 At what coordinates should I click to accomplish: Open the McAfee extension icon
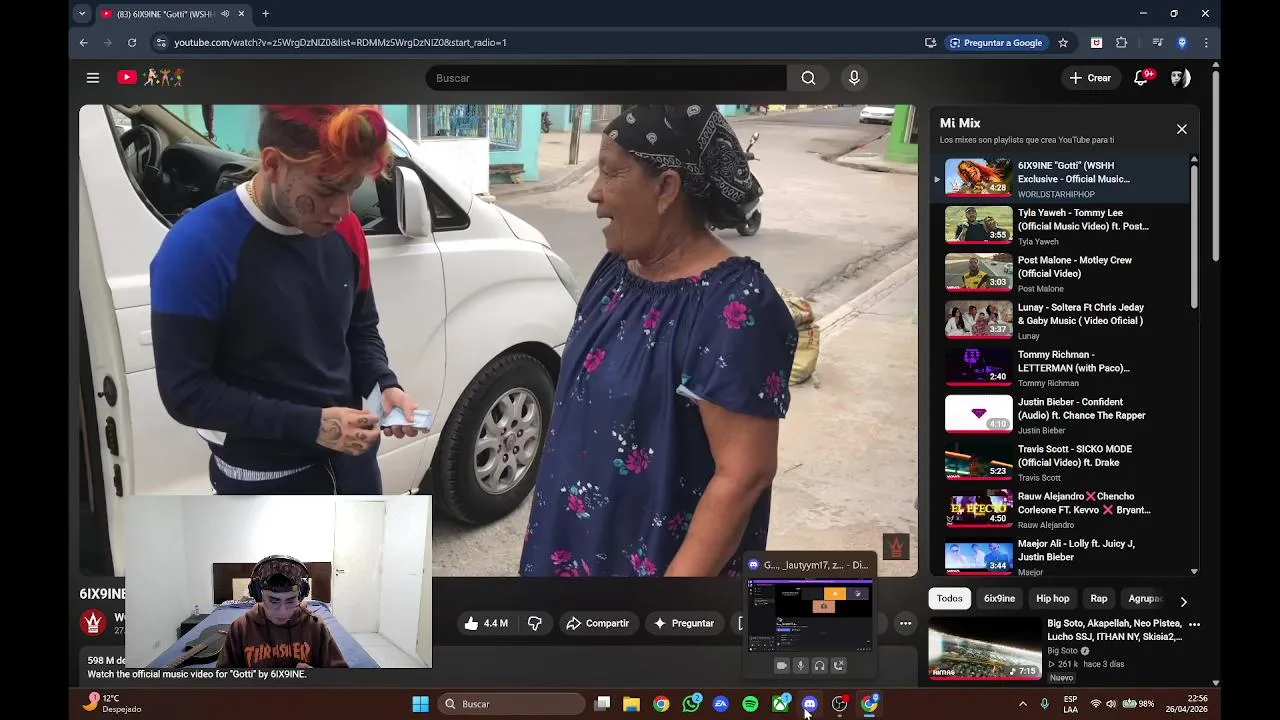coord(1096,43)
